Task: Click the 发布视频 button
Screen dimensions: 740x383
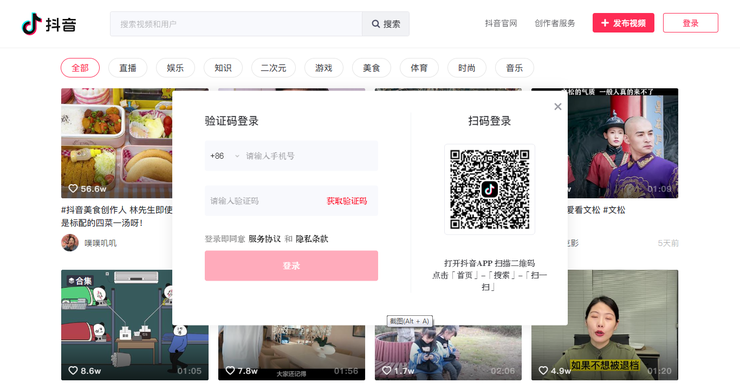Action: click(x=623, y=23)
